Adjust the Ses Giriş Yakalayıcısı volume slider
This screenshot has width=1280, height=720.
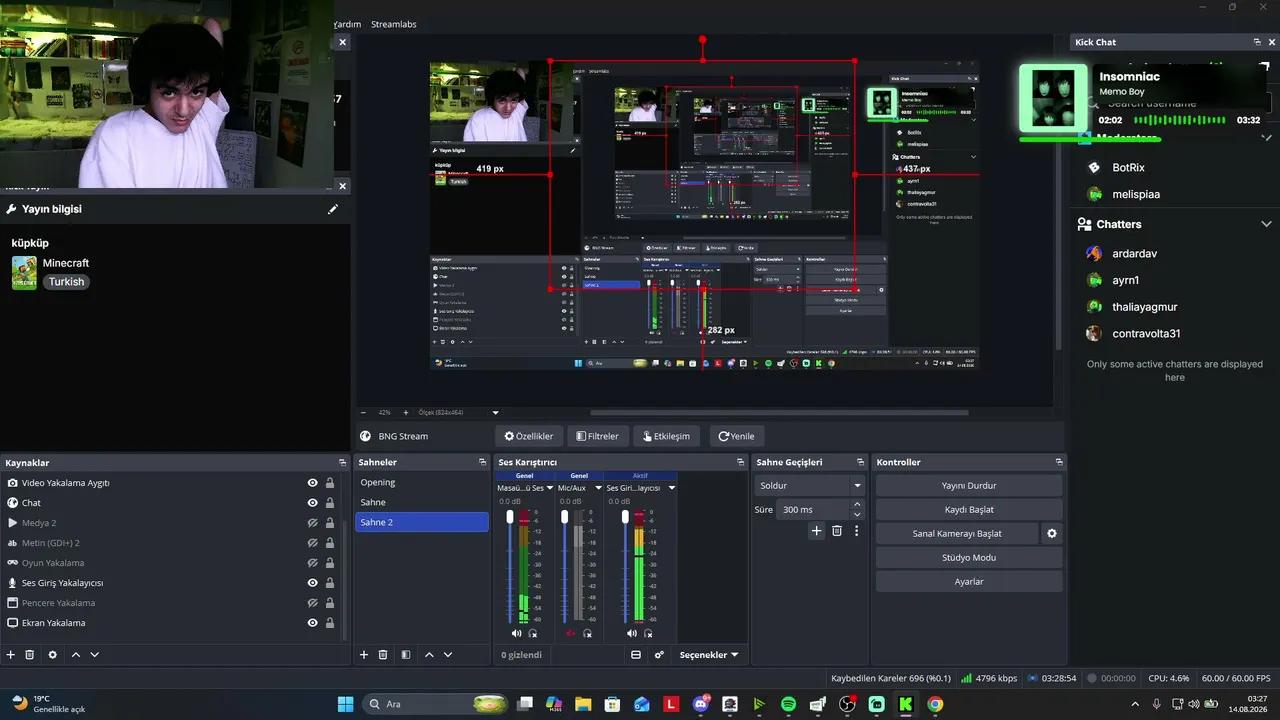pyautogui.click(x=626, y=517)
